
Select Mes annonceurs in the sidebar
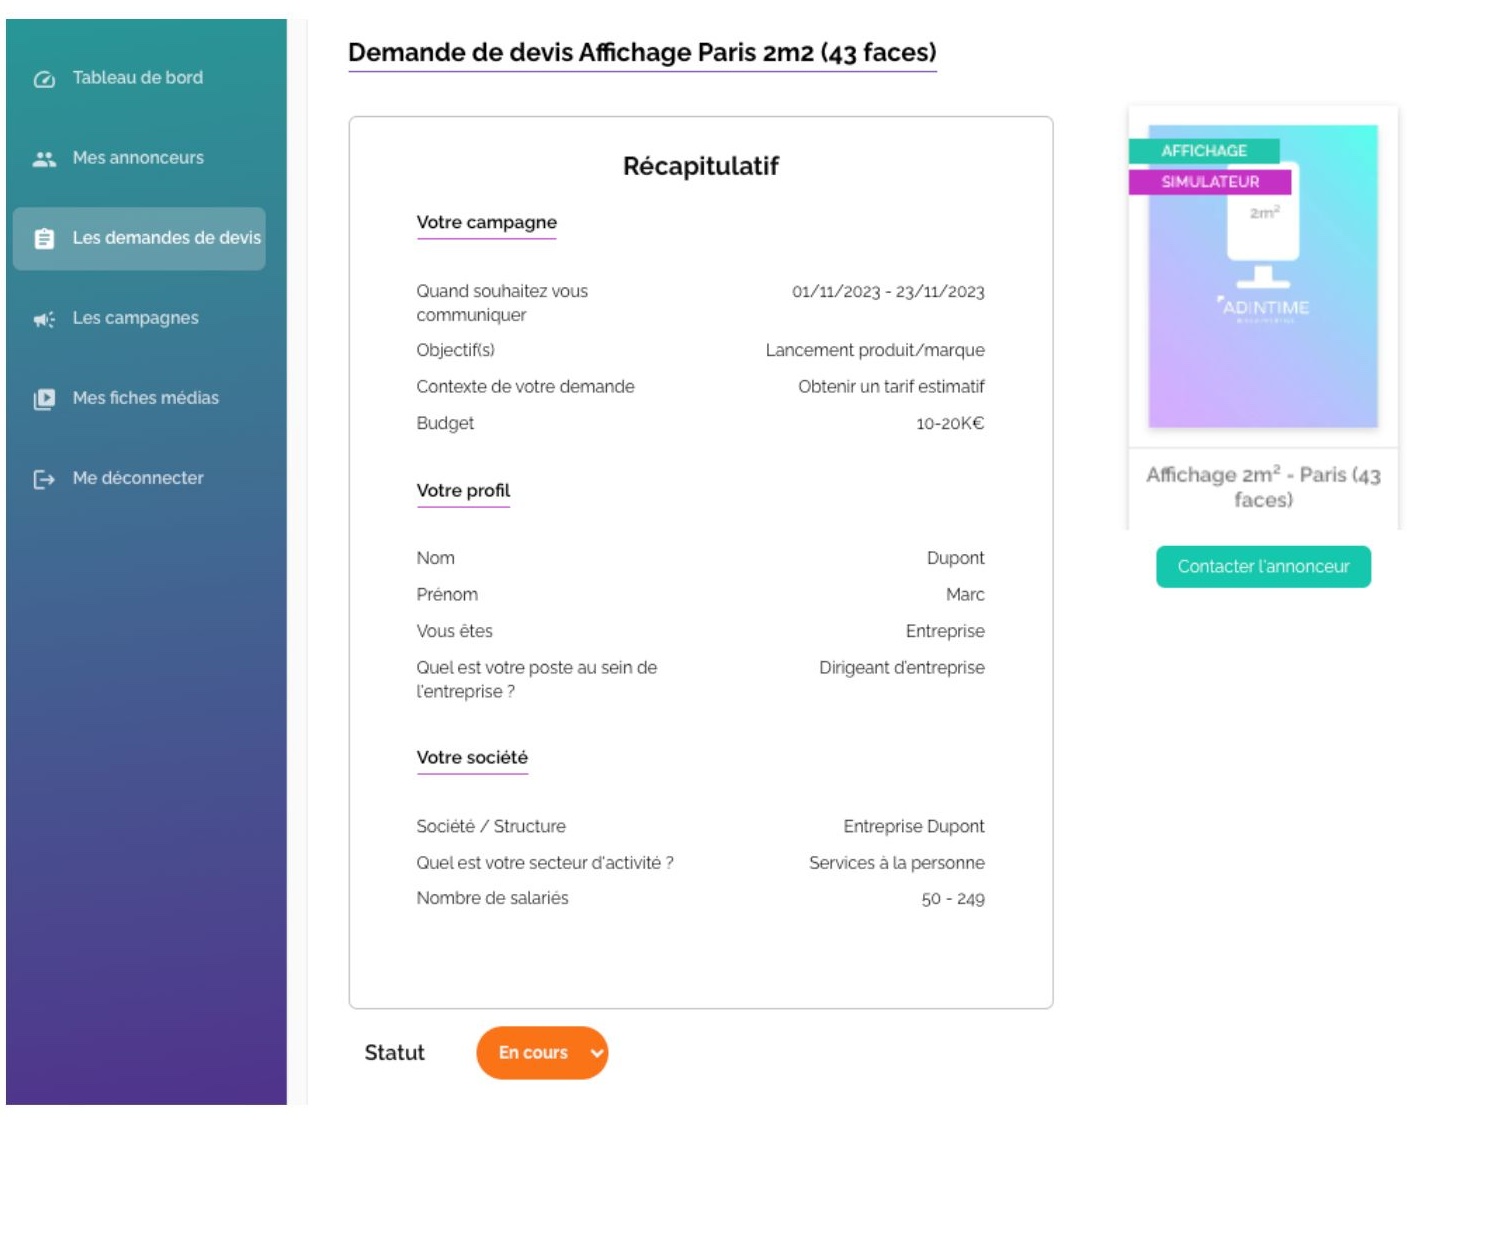138,158
